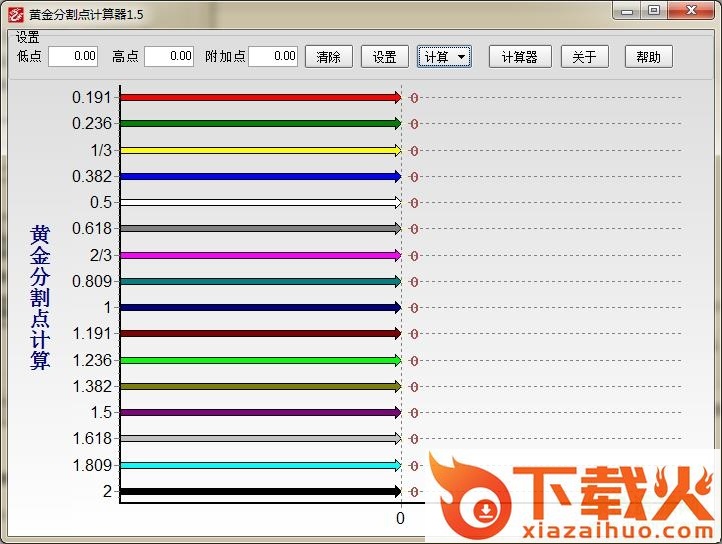The height and width of the screenshot is (544, 722).
Task: Click the olive 1.382 ratio bar
Action: [261, 386]
